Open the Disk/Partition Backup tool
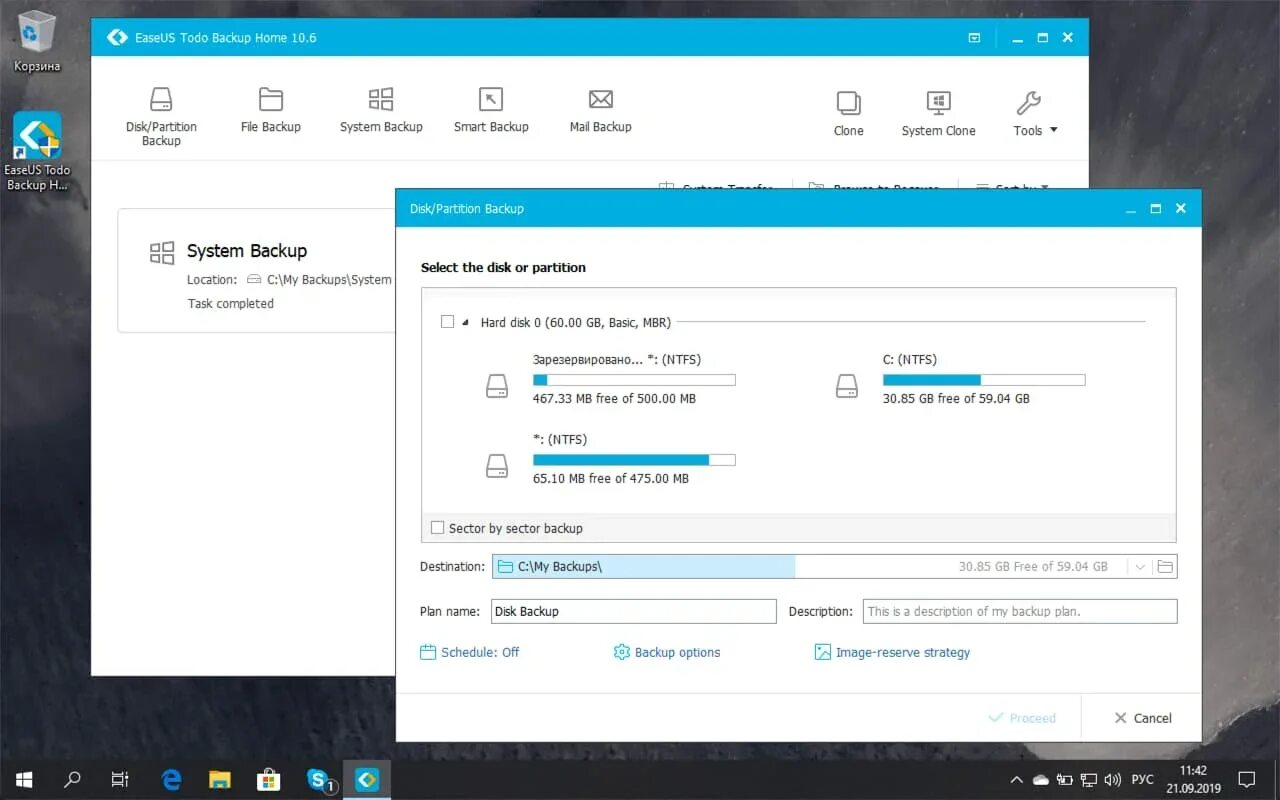The height and width of the screenshot is (800, 1280). tap(161, 110)
